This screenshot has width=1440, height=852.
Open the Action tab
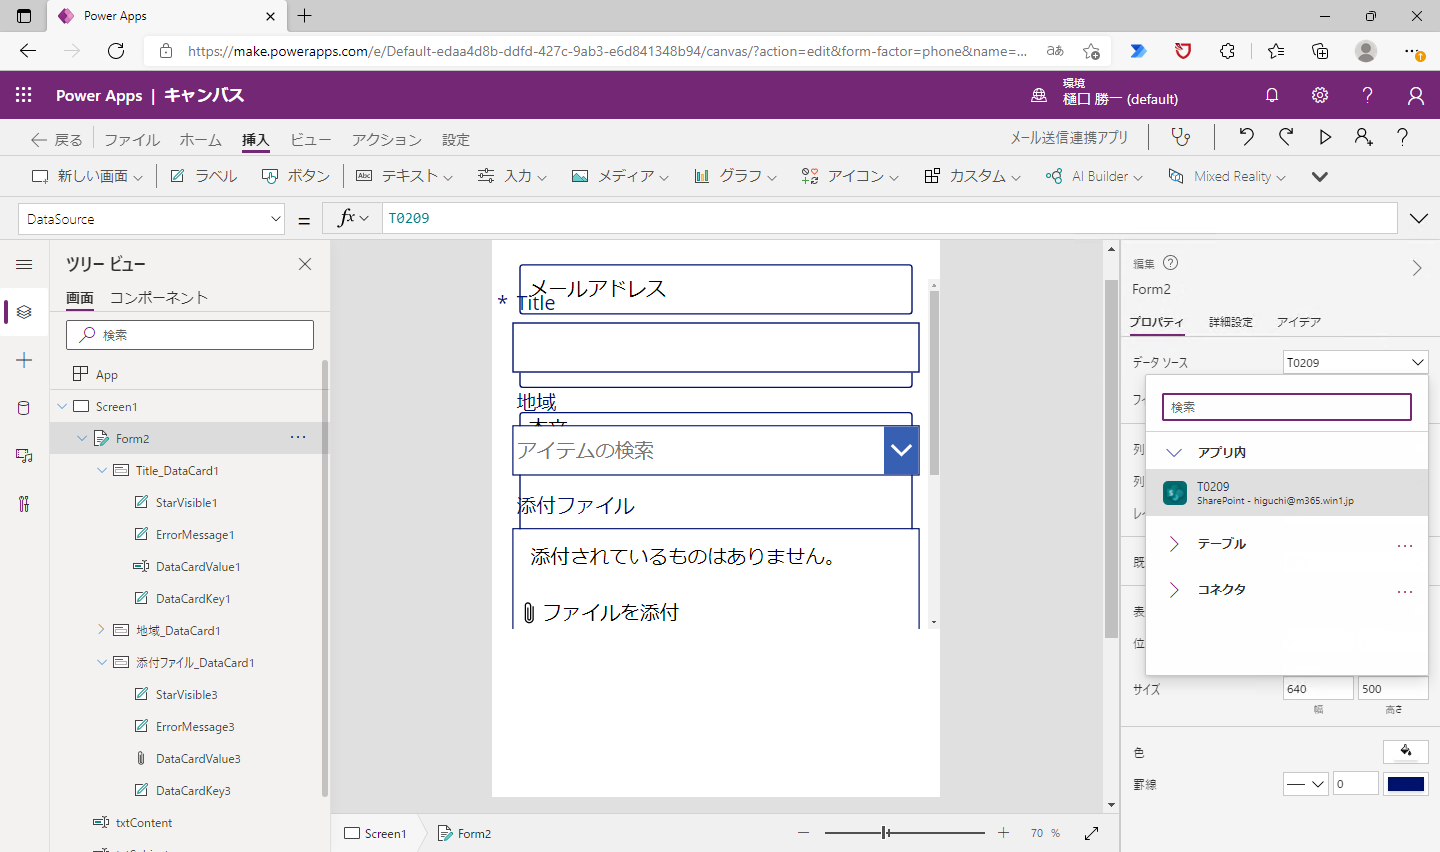click(x=386, y=140)
